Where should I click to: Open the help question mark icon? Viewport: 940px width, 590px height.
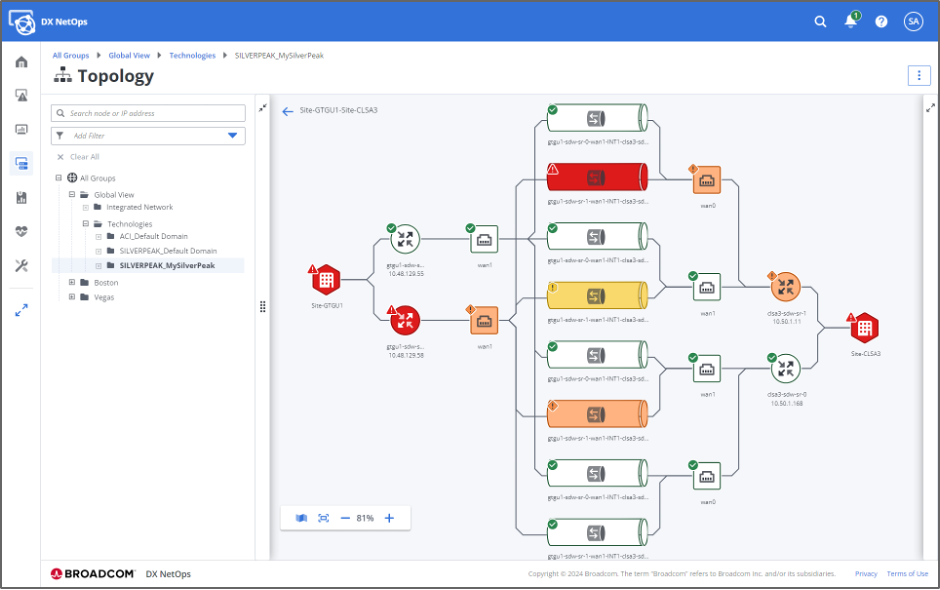[881, 21]
